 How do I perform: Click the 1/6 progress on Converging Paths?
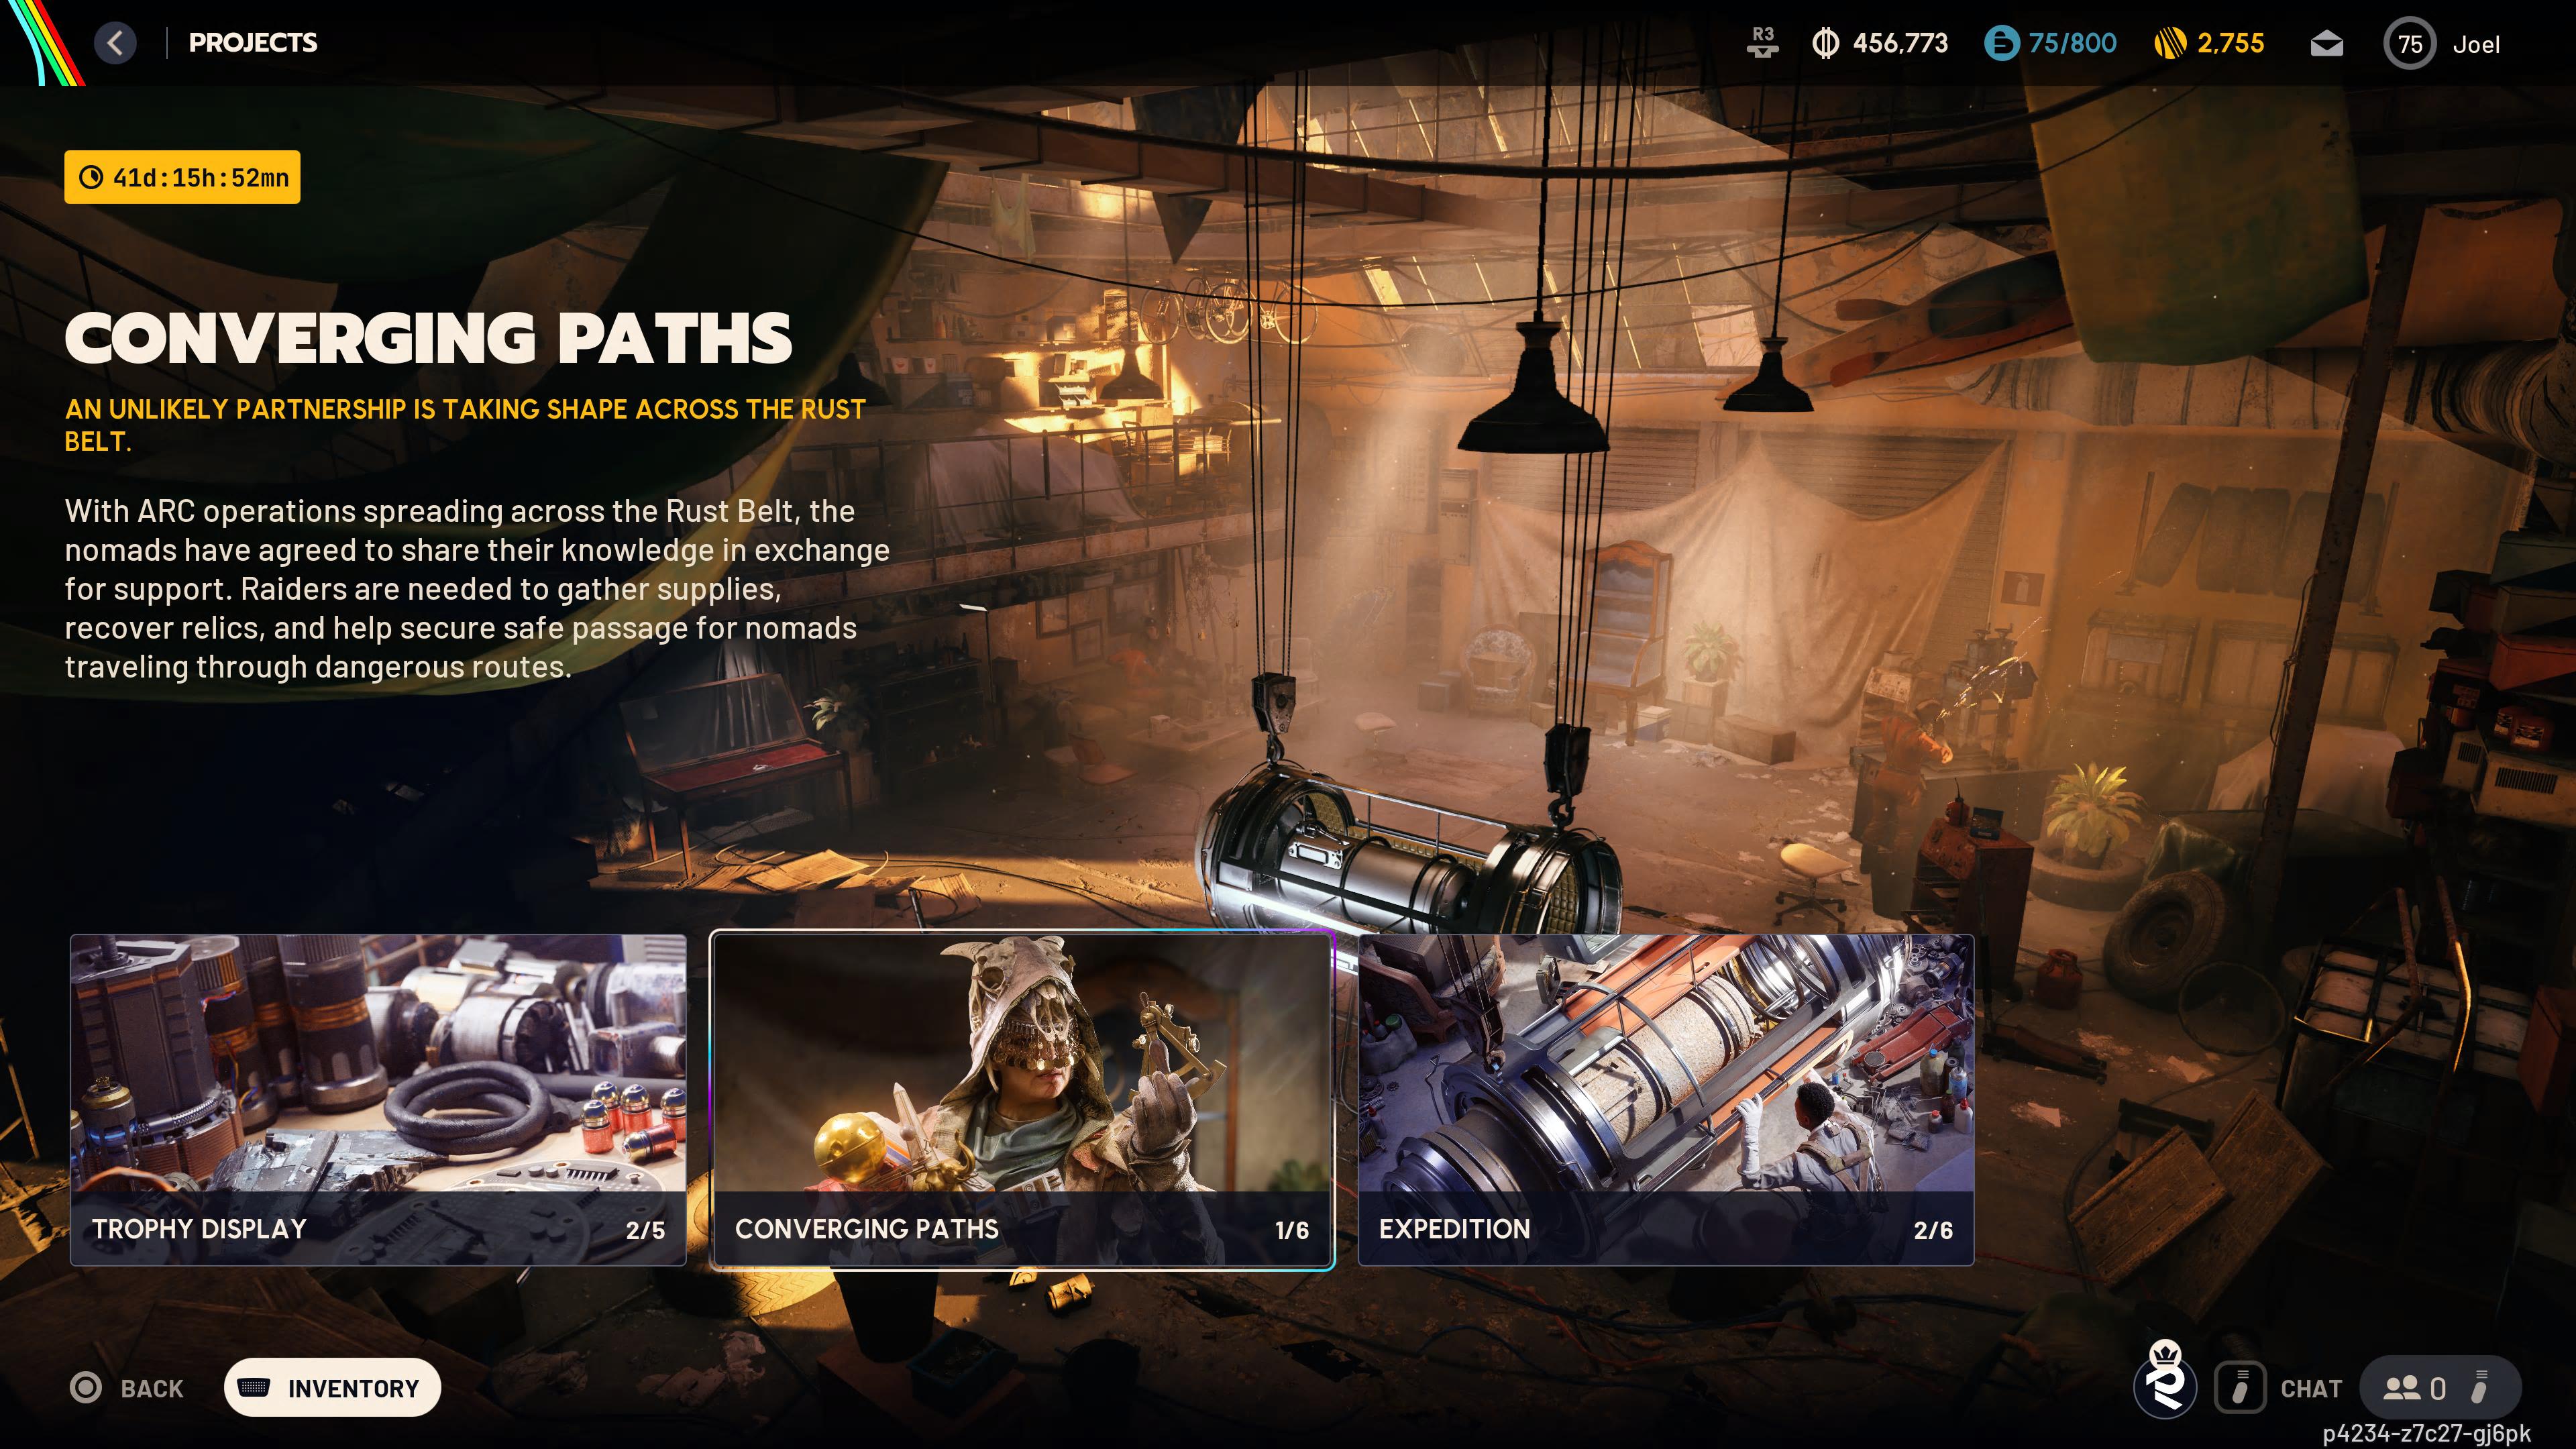[x=1292, y=1230]
